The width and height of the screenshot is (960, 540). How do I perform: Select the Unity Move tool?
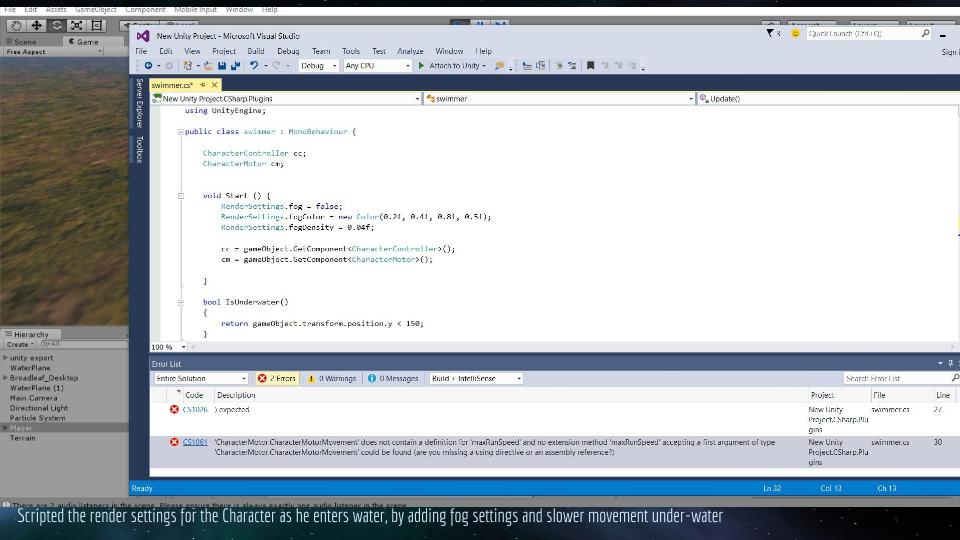click(36, 25)
